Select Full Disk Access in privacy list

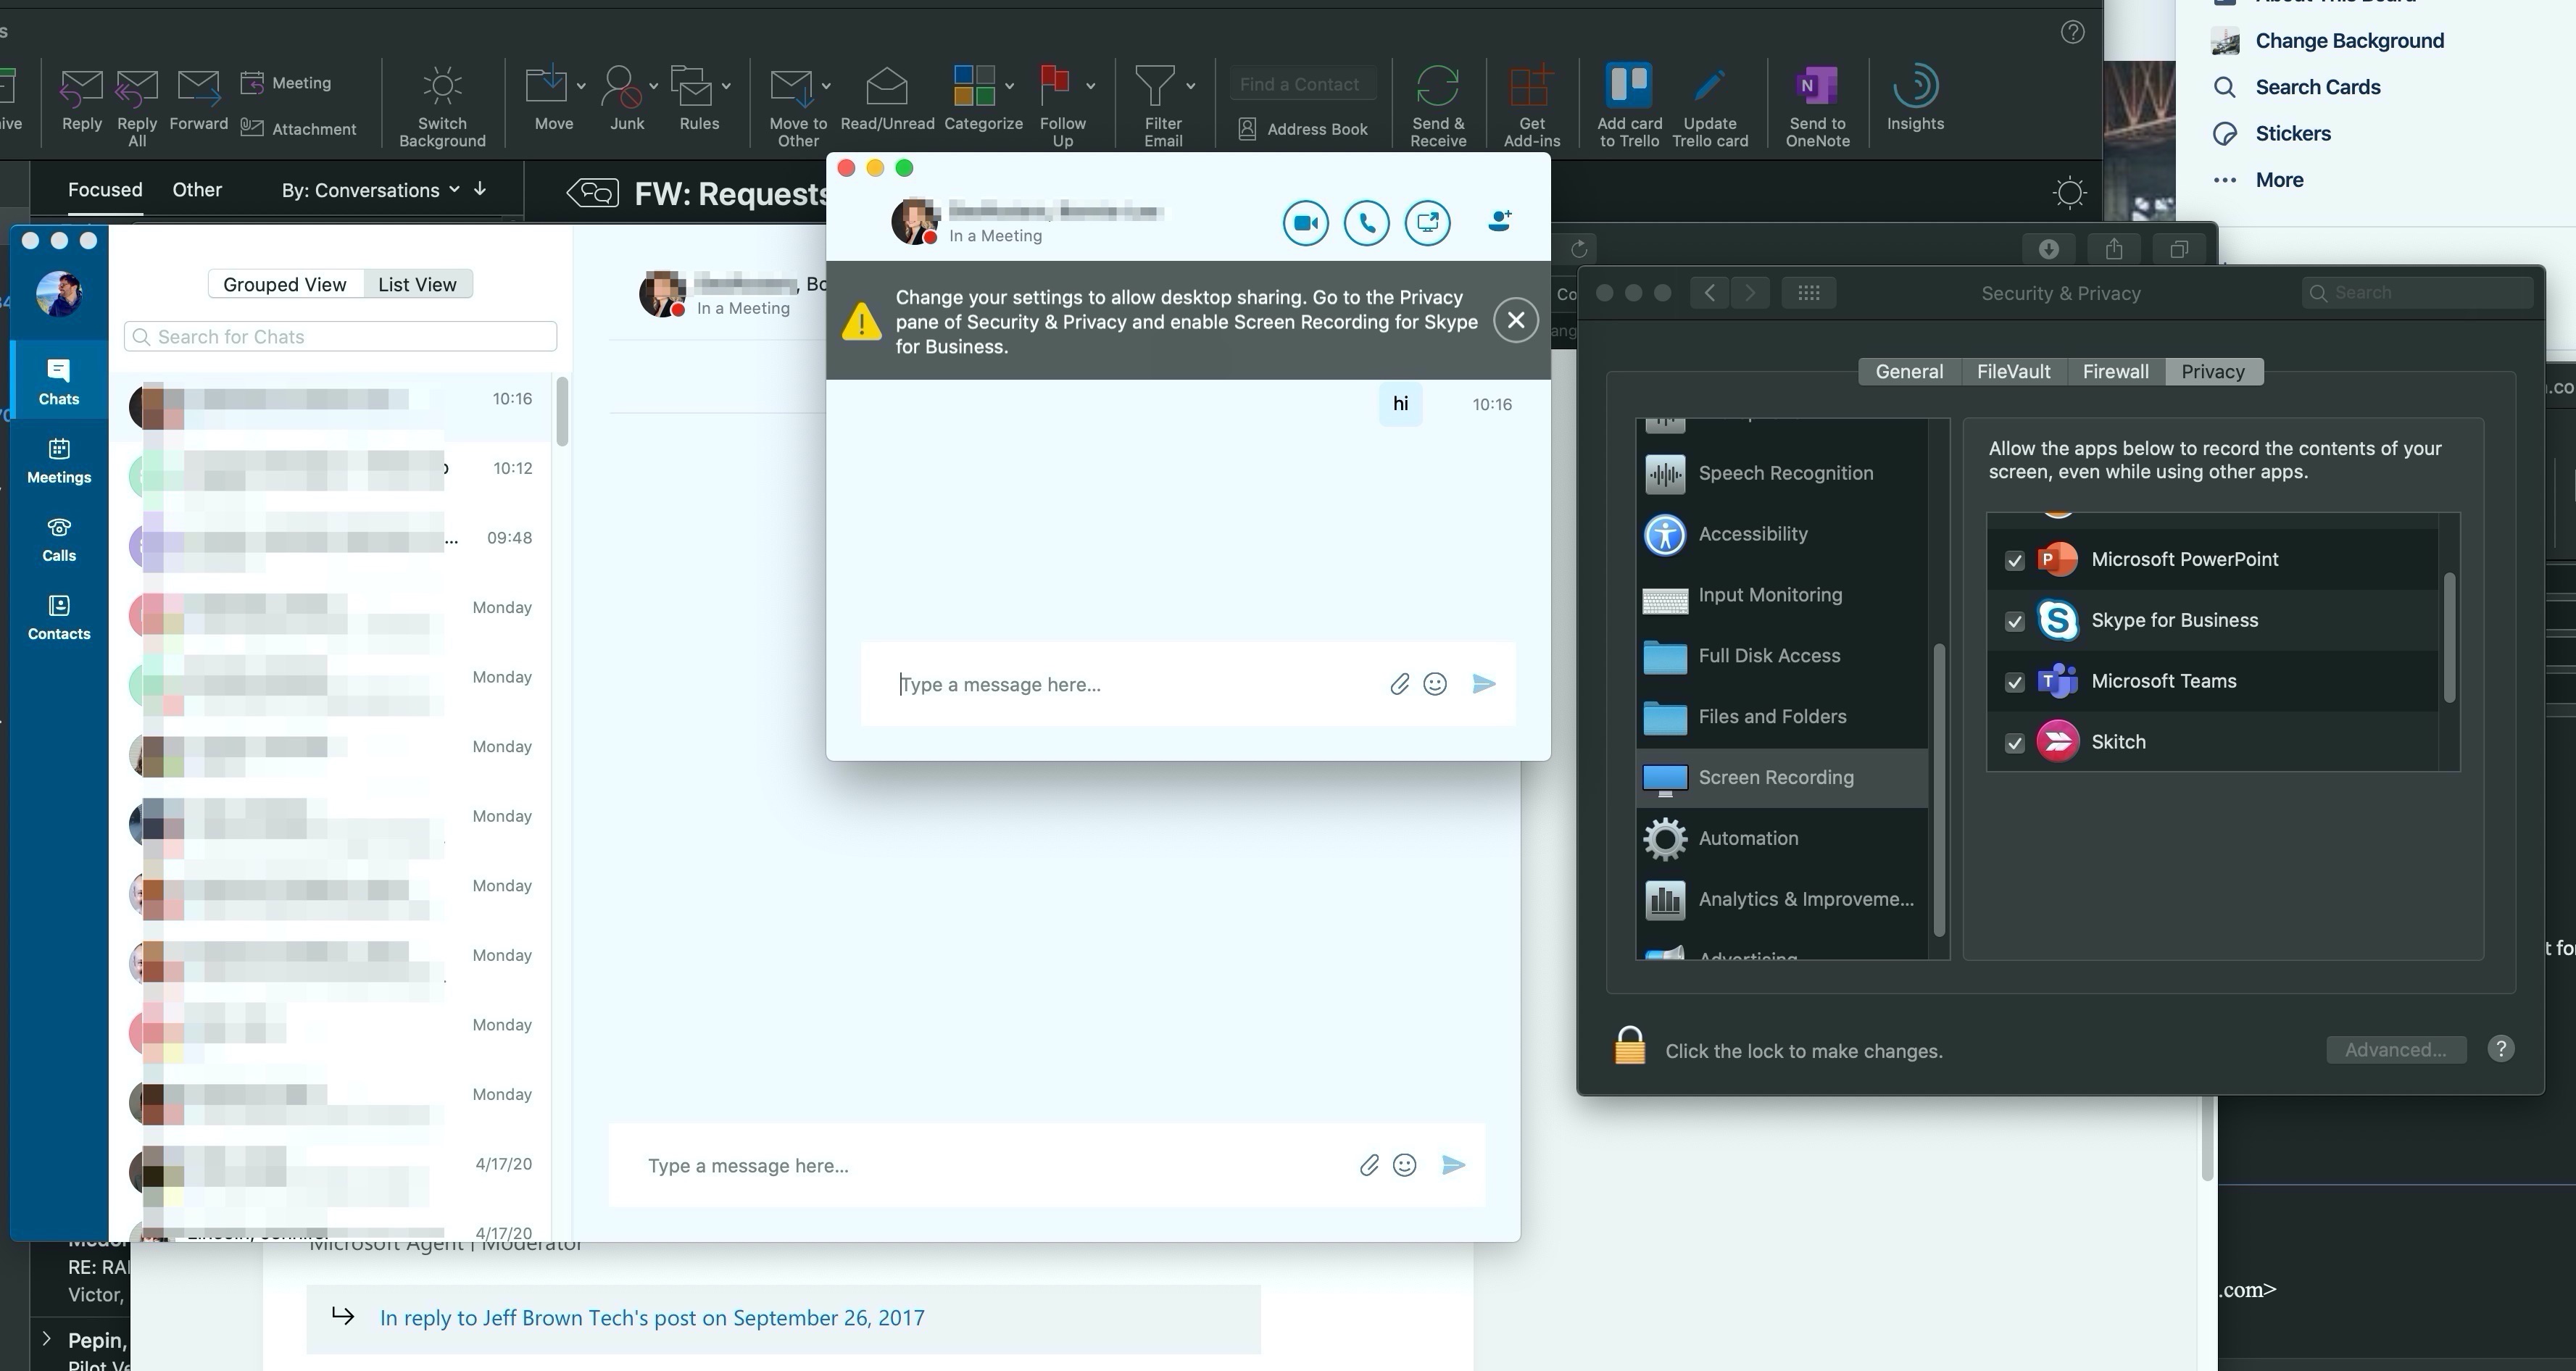coord(1781,656)
